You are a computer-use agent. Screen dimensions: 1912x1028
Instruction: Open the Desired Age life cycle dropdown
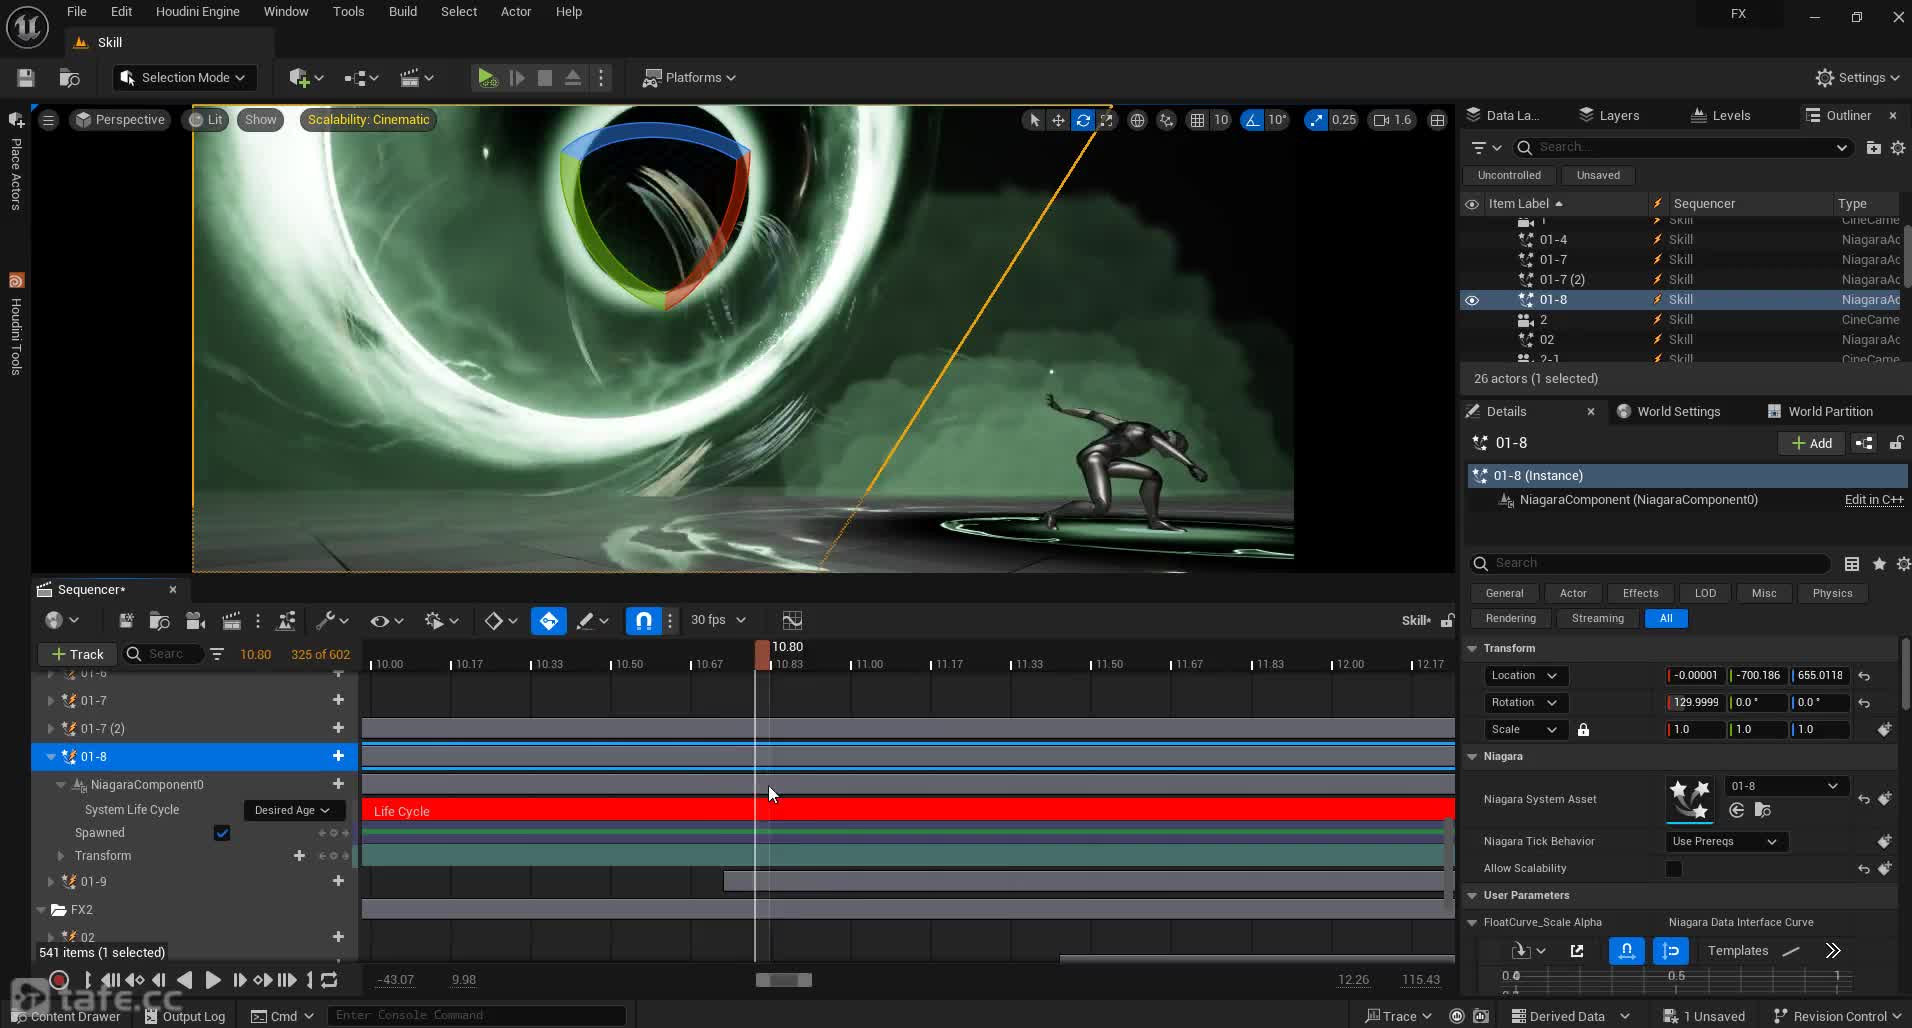[x=292, y=810]
